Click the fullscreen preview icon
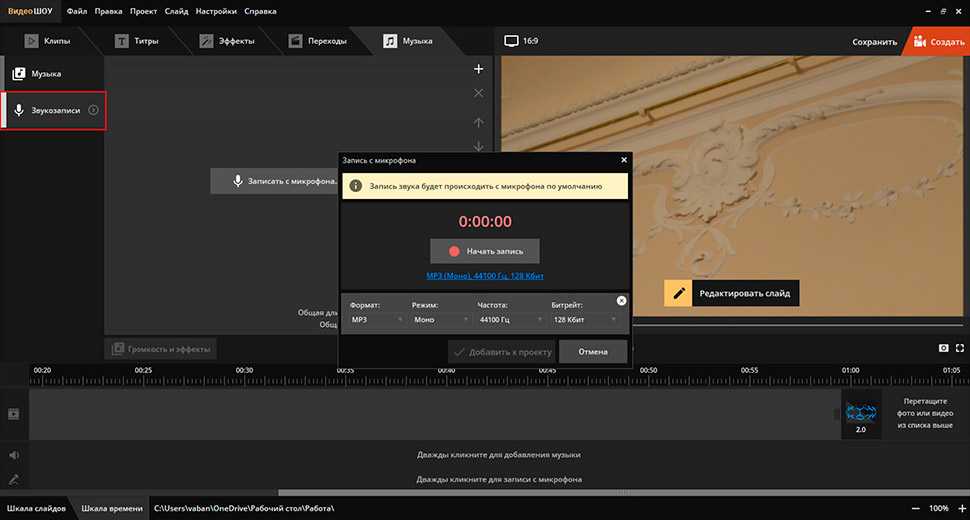This screenshot has height=520, width=970. point(960,348)
